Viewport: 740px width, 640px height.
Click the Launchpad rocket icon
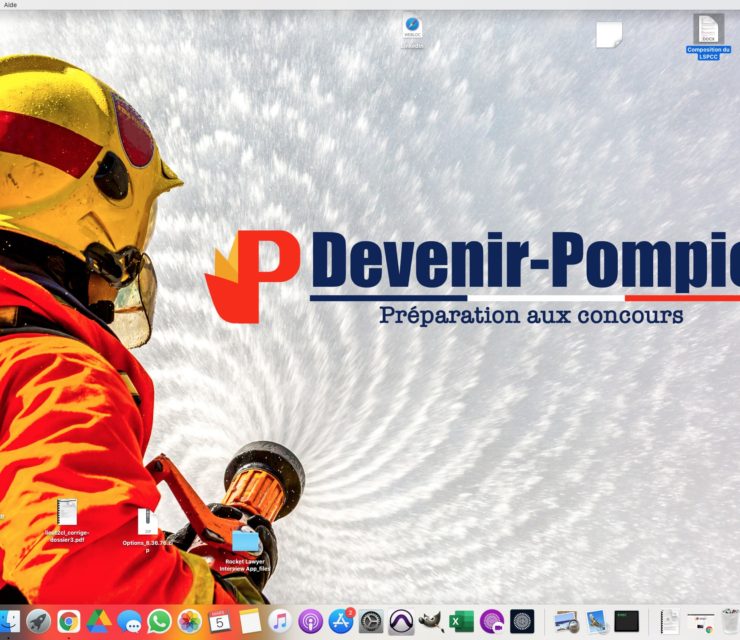pyautogui.click(x=38, y=621)
